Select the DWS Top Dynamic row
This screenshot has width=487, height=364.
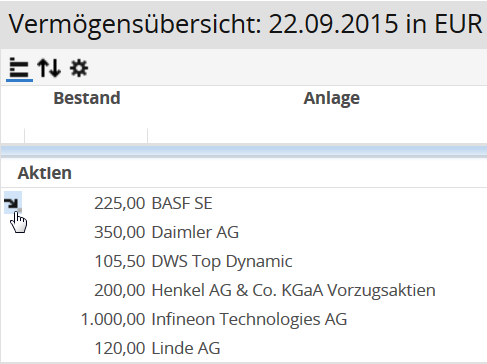244,261
